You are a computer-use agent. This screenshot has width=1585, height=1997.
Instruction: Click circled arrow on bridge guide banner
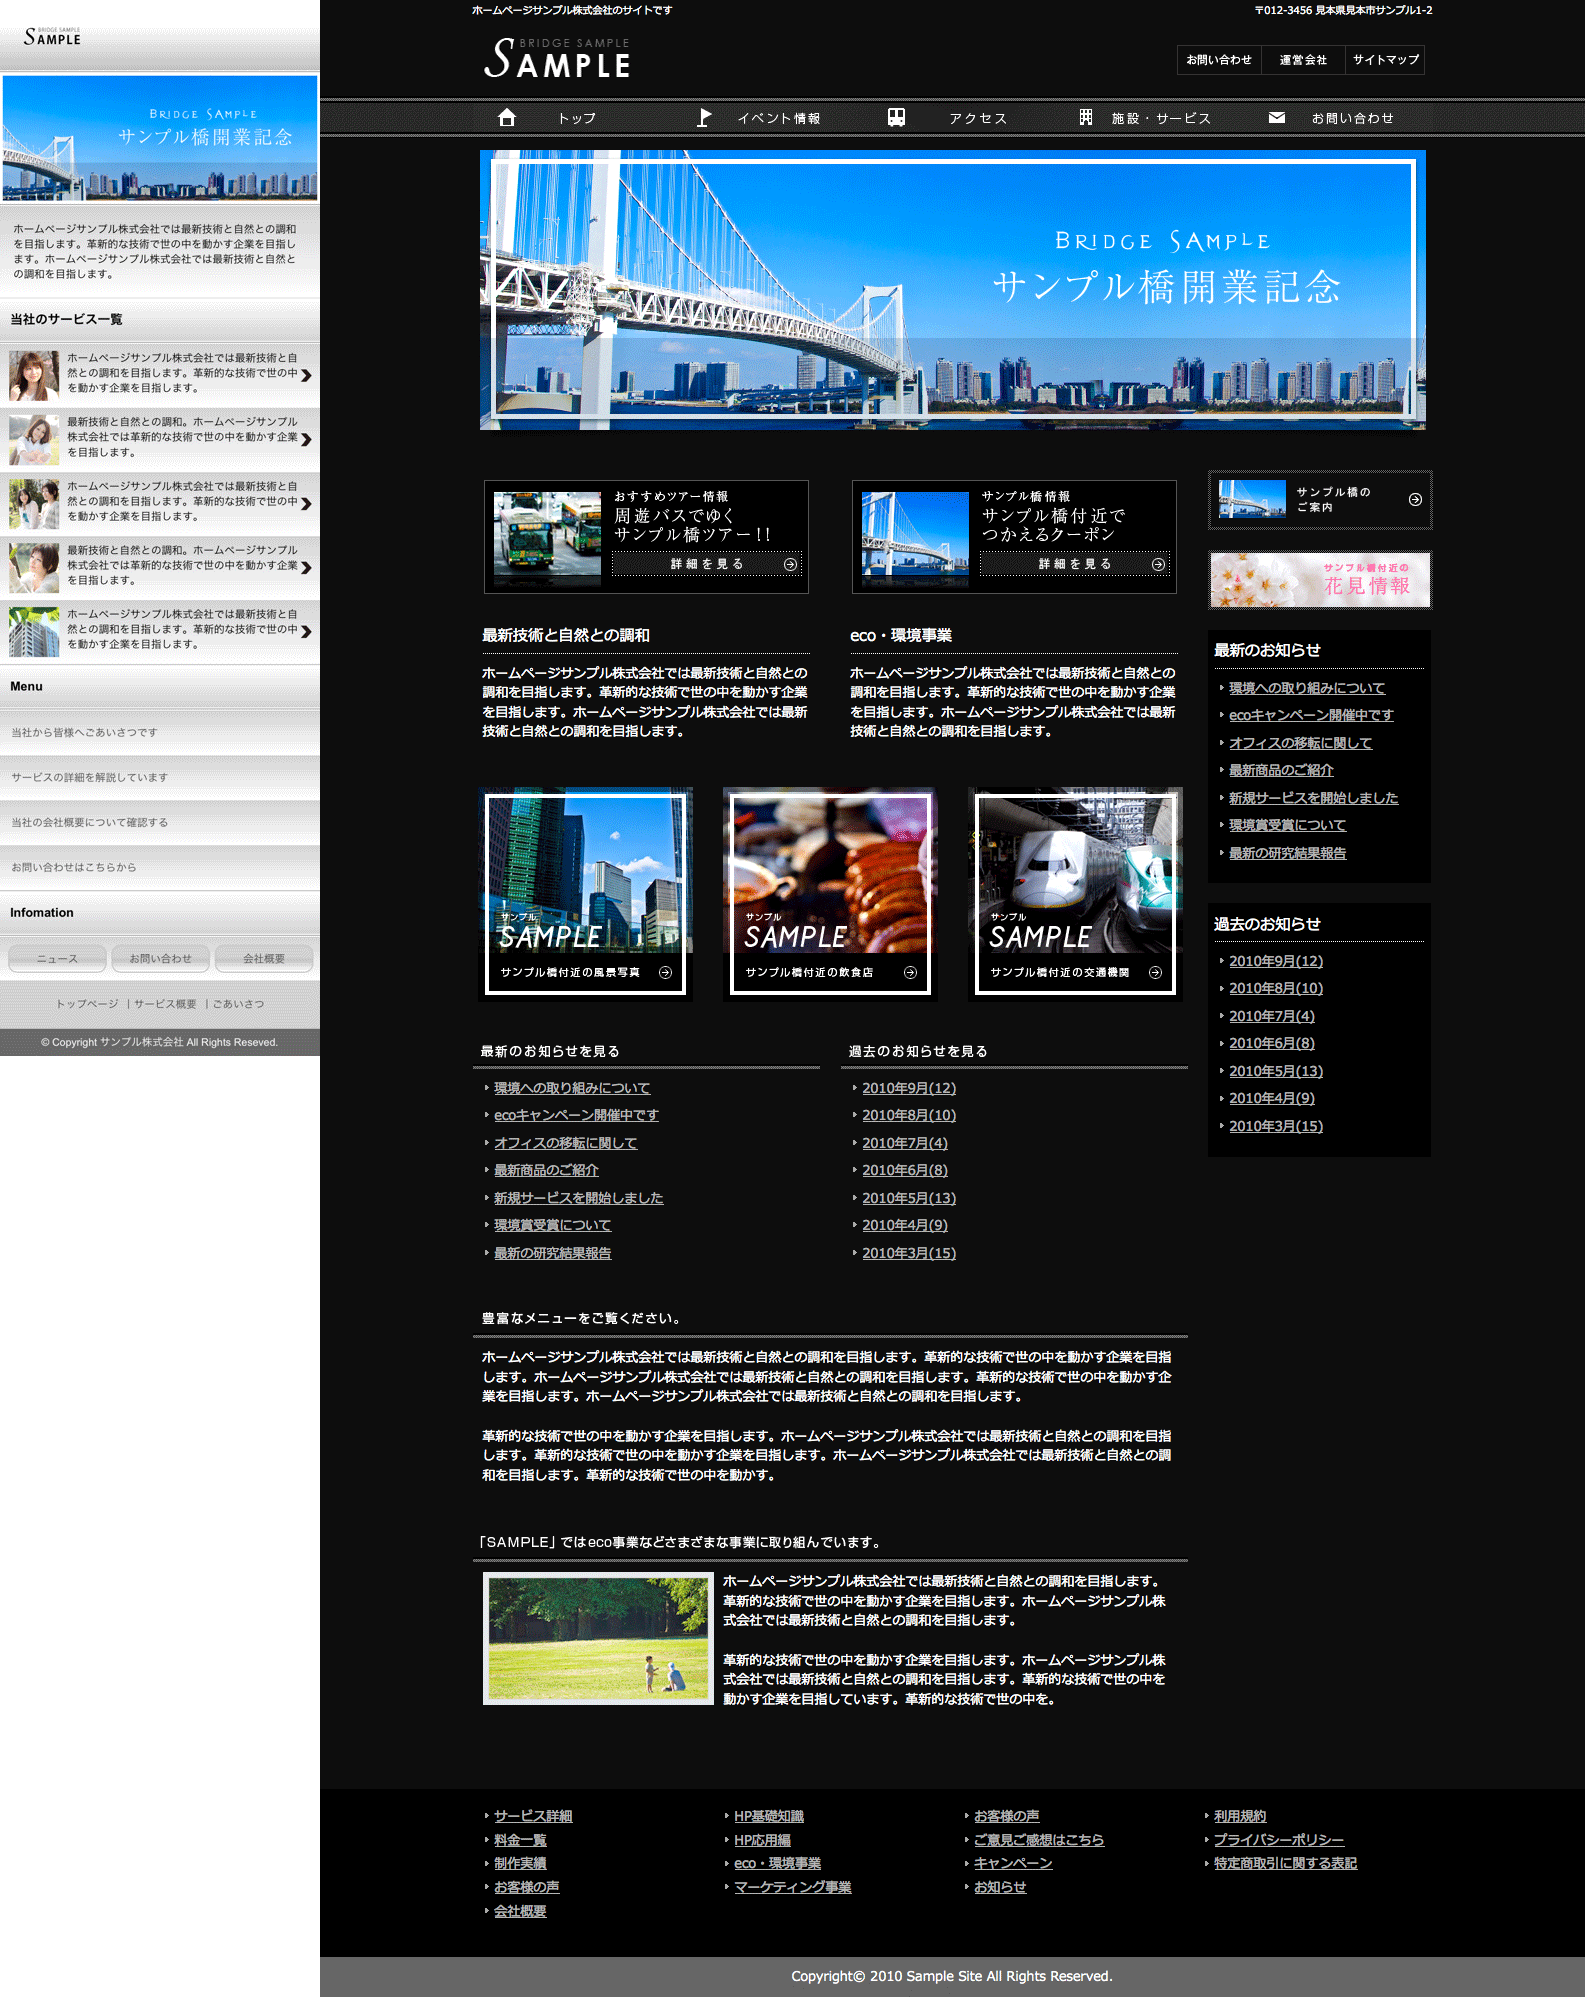(x=1415, y=500)
